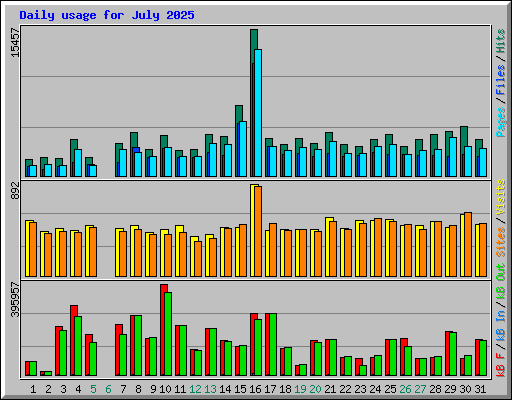Click the red kB F bar for day 10
Viewport: 512px width, 400px height.
(163, 330)
